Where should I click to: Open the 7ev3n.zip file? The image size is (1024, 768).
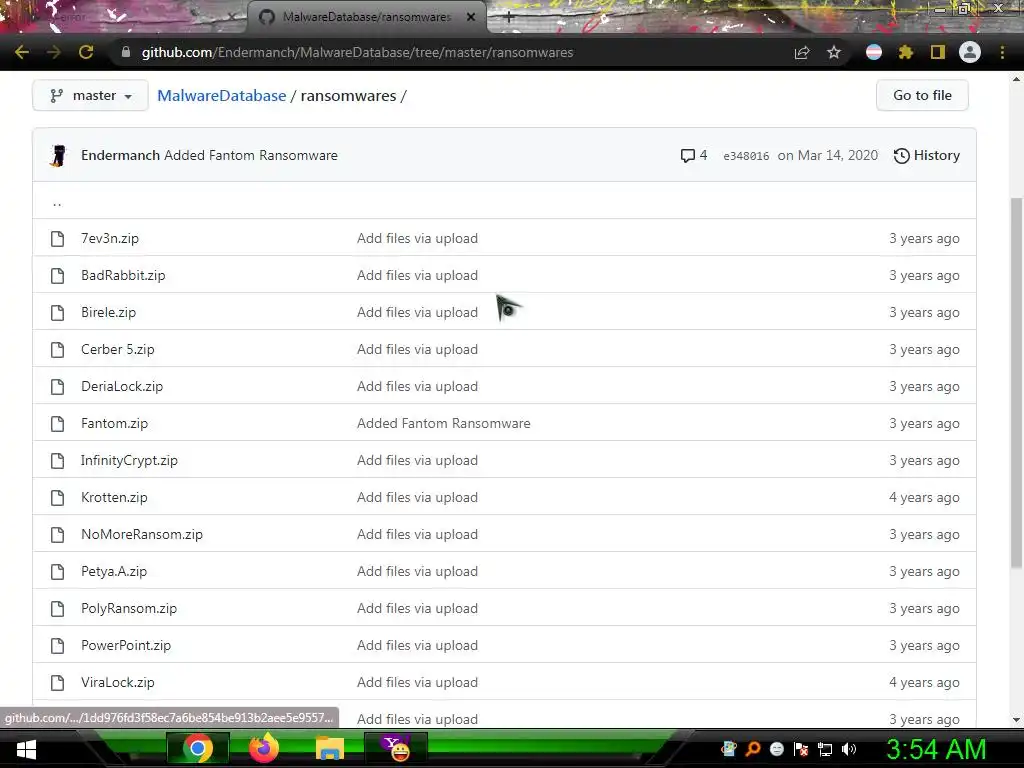[x=110, y=238]
